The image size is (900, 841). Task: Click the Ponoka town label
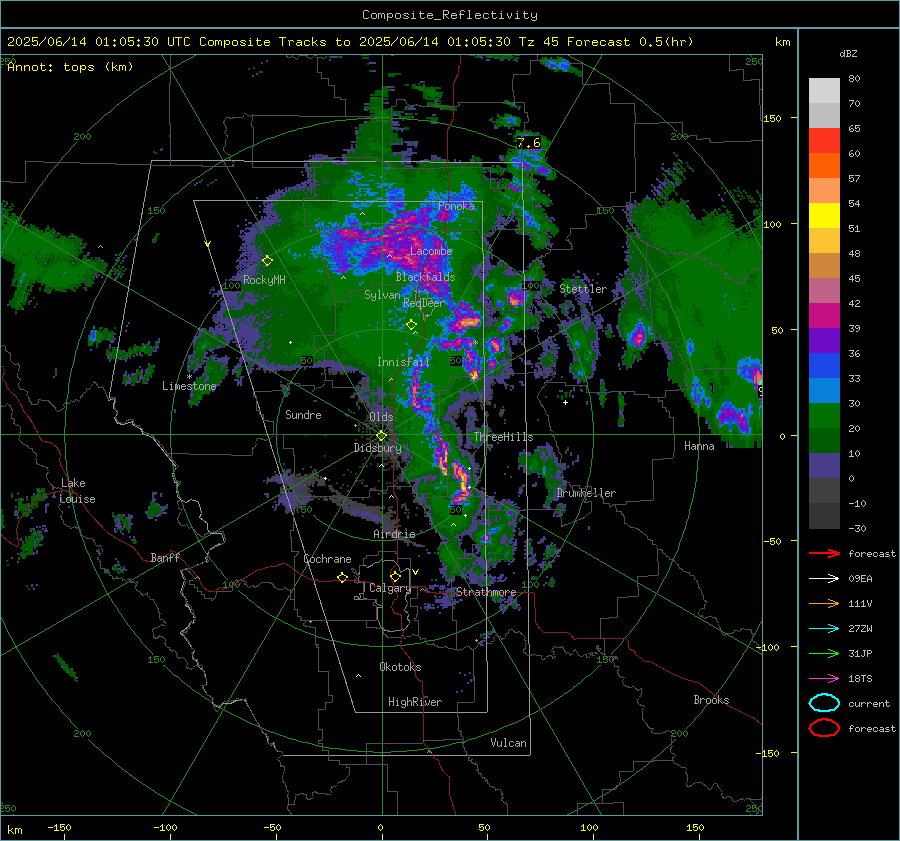(456, 206)
